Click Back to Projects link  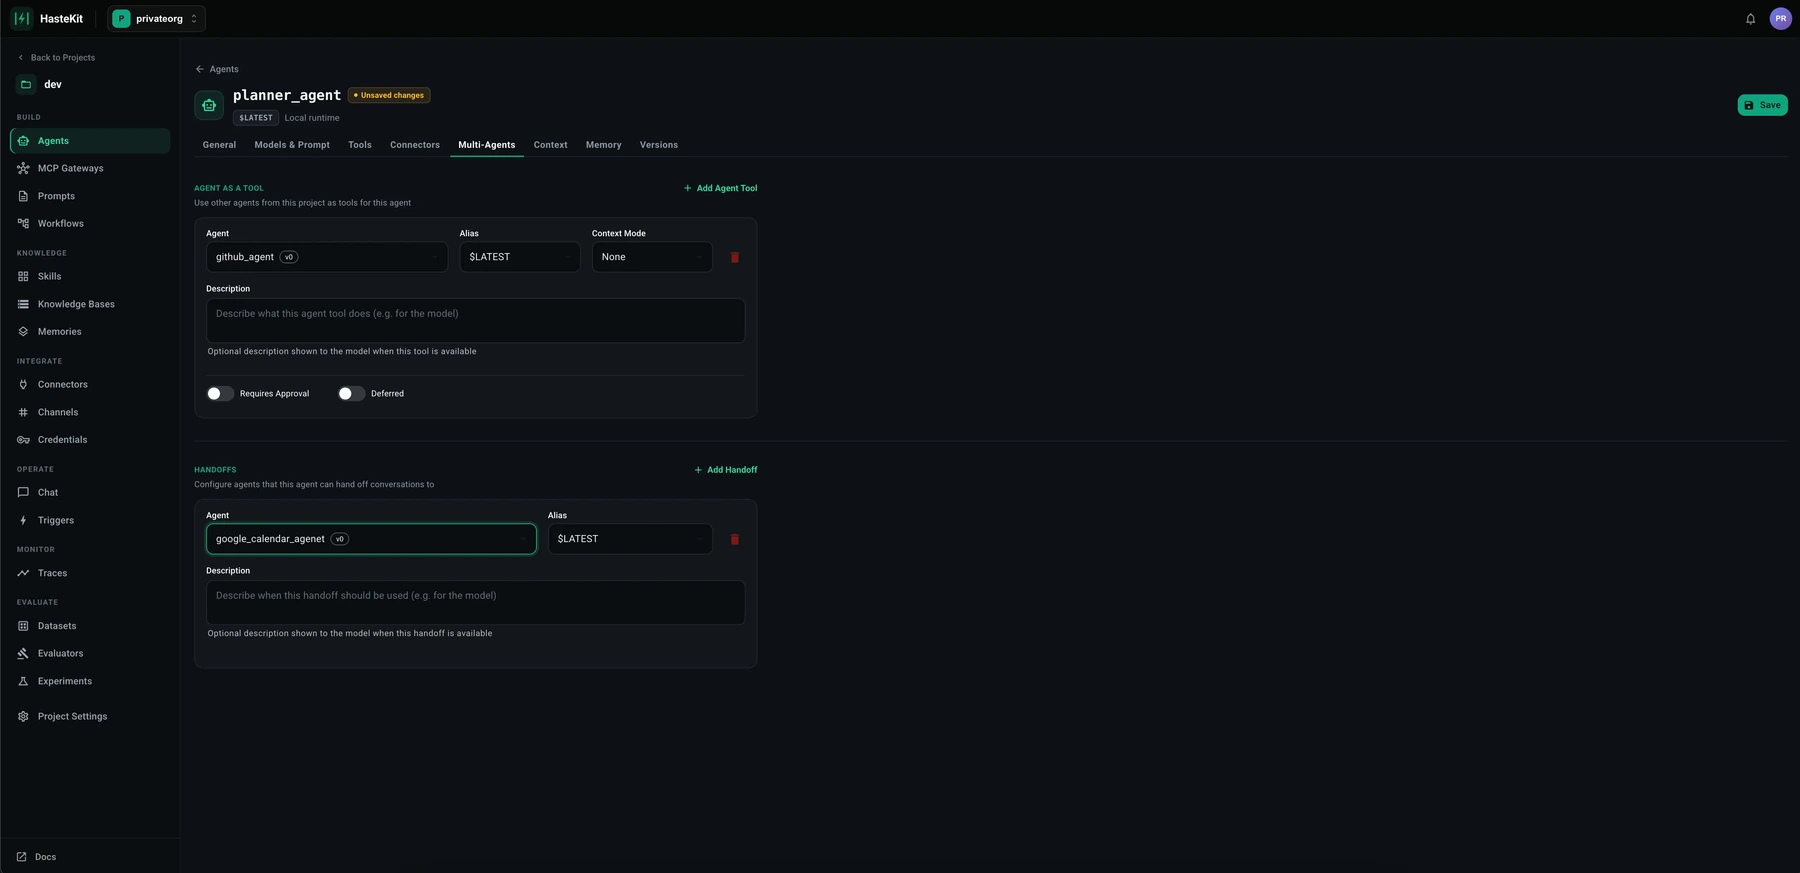point(56,58)
